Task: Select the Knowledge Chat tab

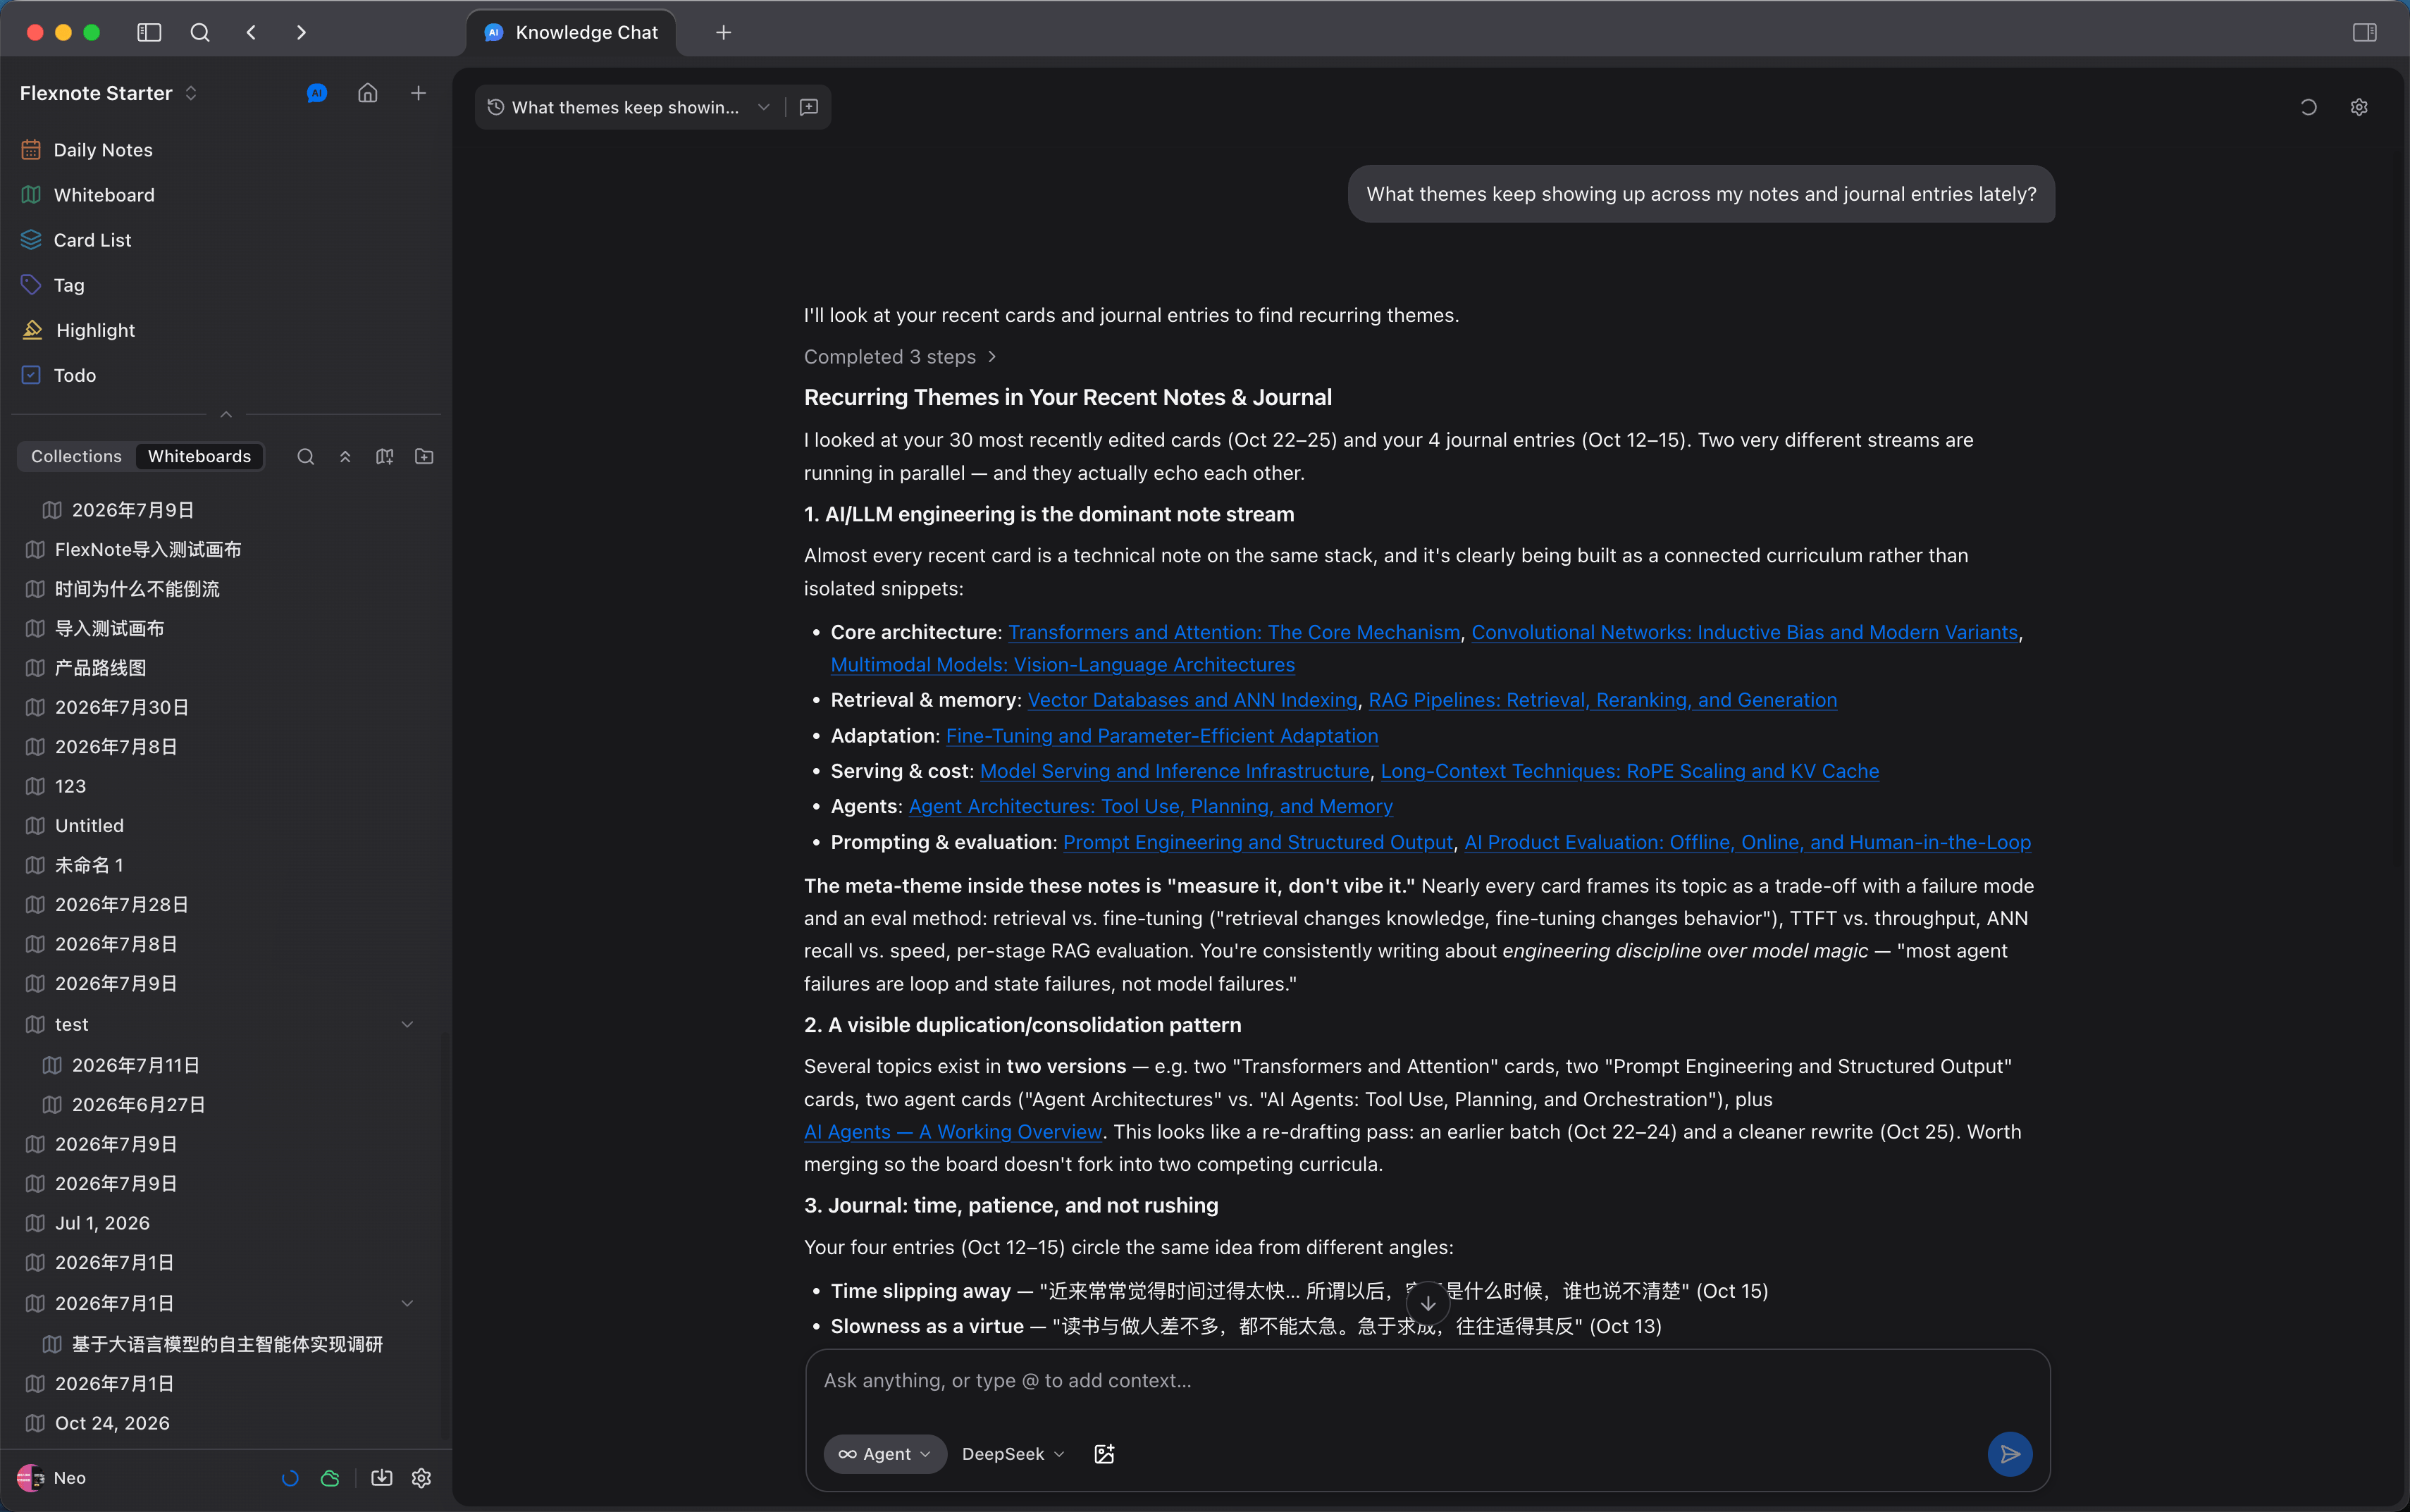Action: click(x=572, y=32)
